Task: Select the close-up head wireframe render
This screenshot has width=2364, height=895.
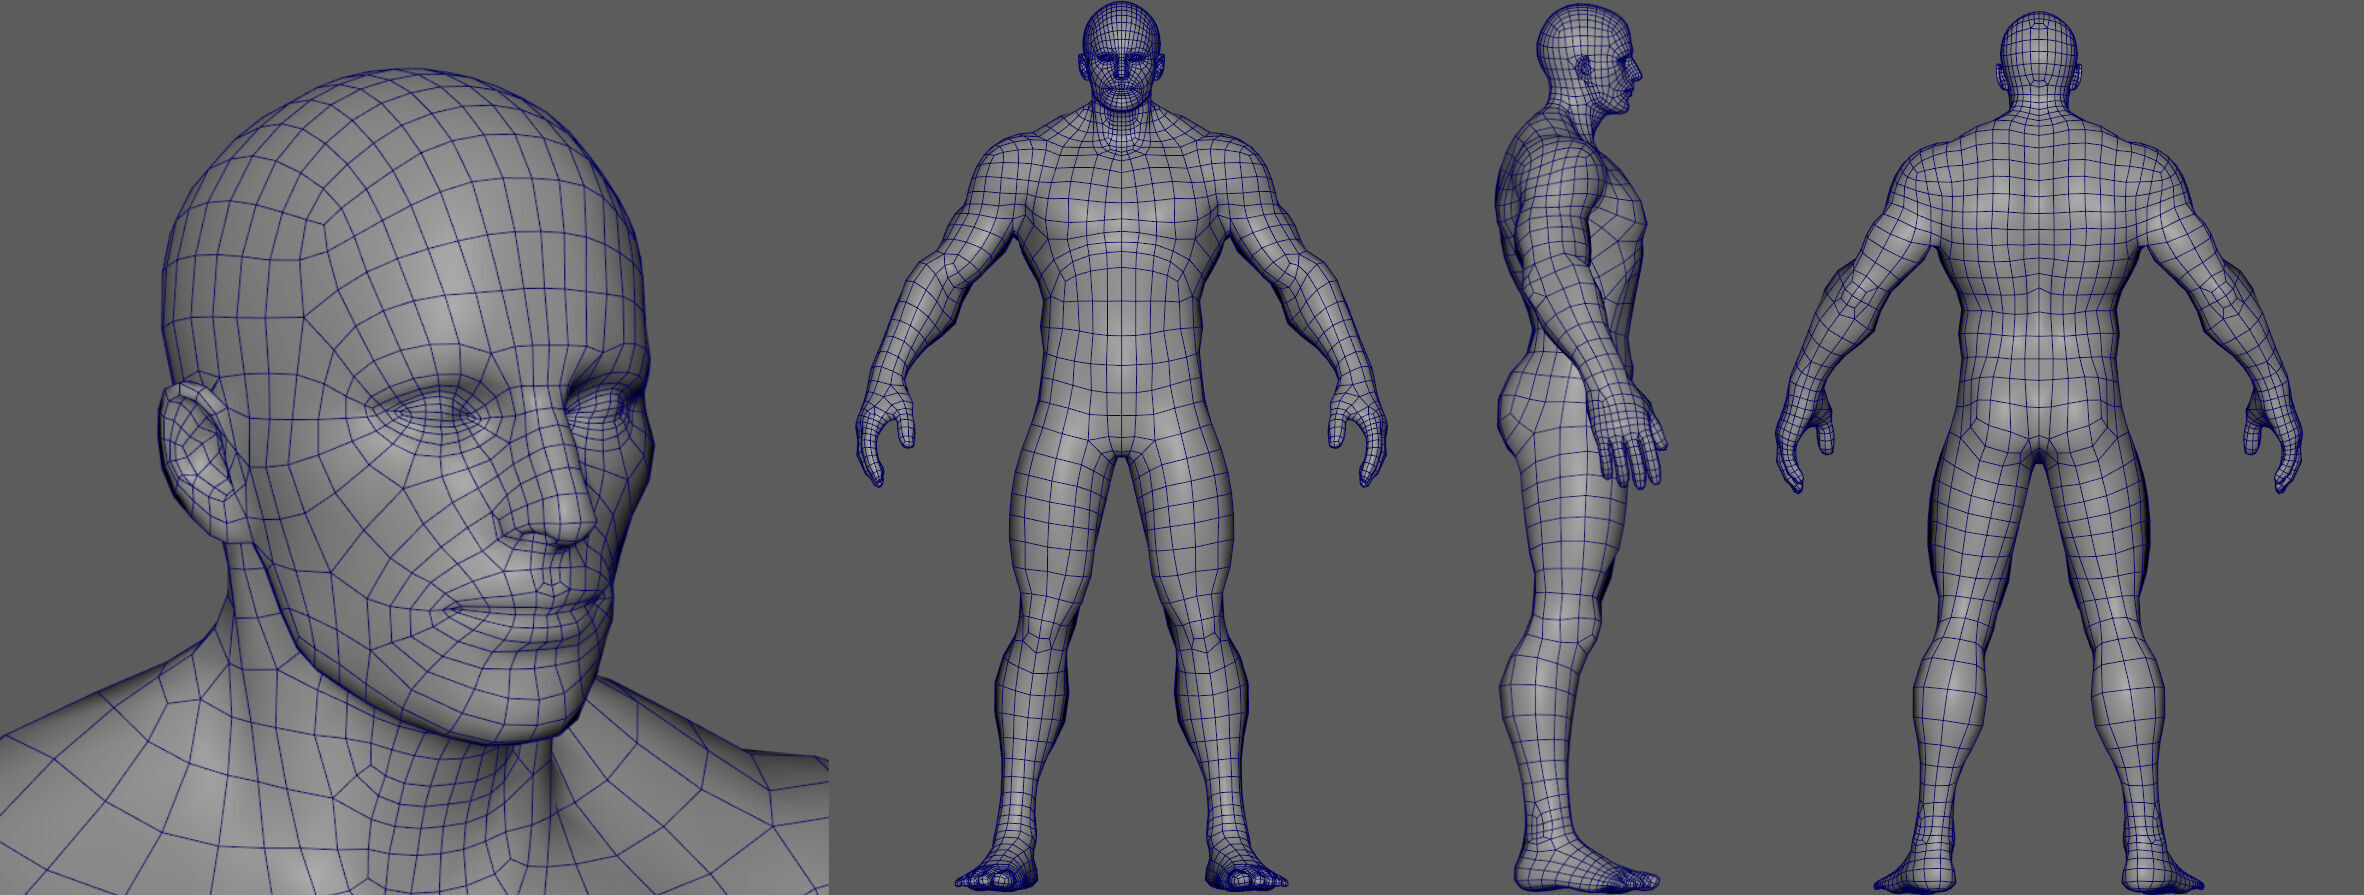Action: [x=414, y=480]
